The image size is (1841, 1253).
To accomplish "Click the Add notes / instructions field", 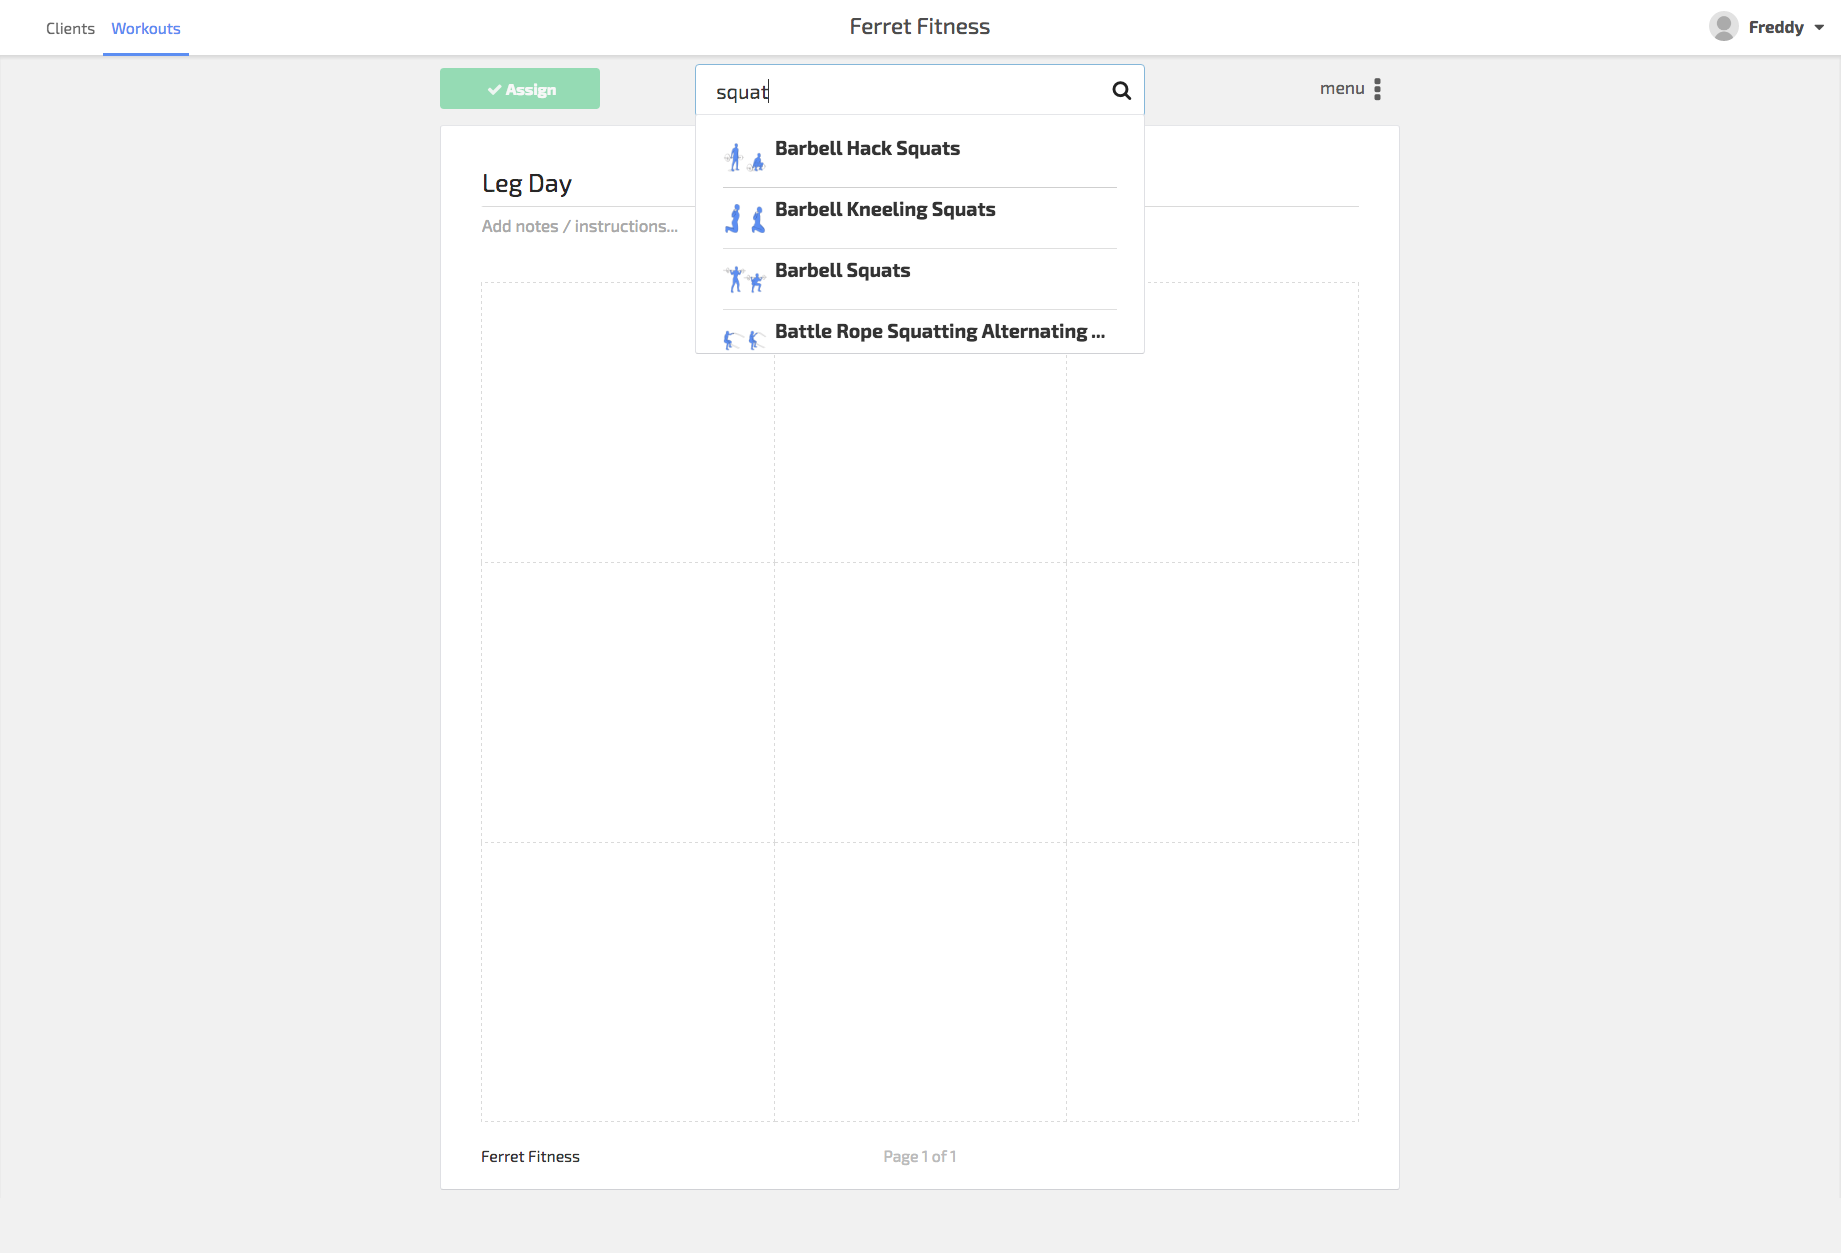I will tap(580, 226).
